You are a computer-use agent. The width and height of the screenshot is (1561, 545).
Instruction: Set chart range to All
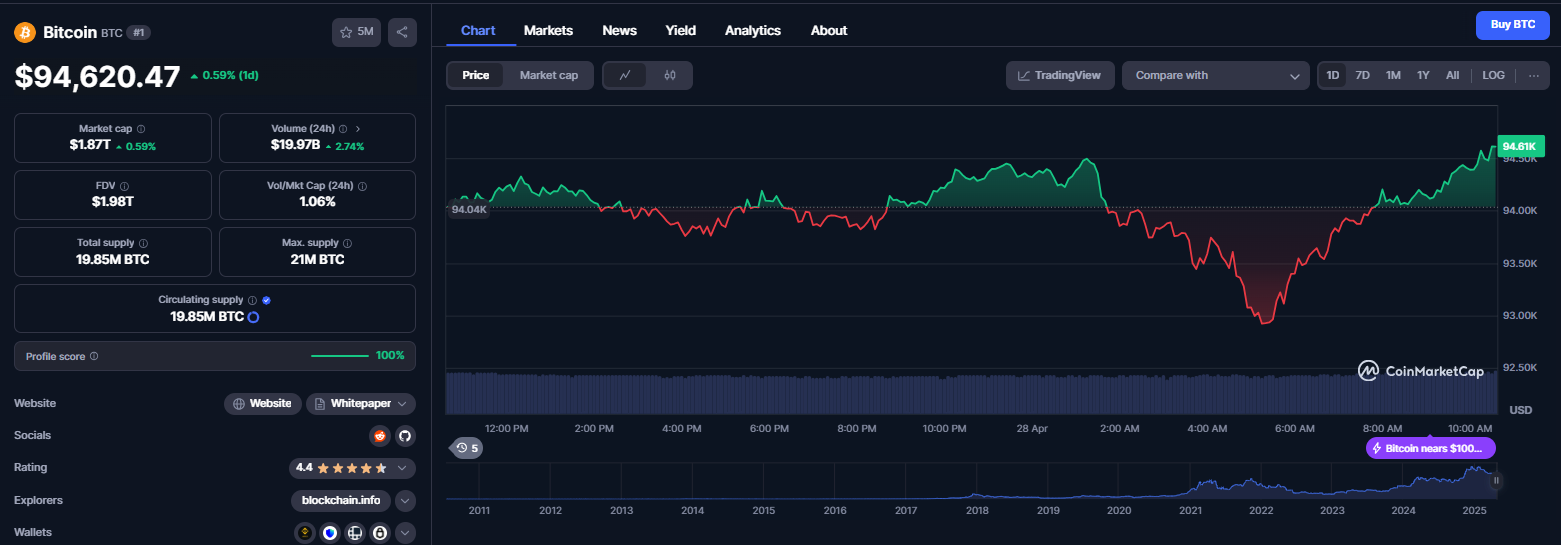[1452, 75]
